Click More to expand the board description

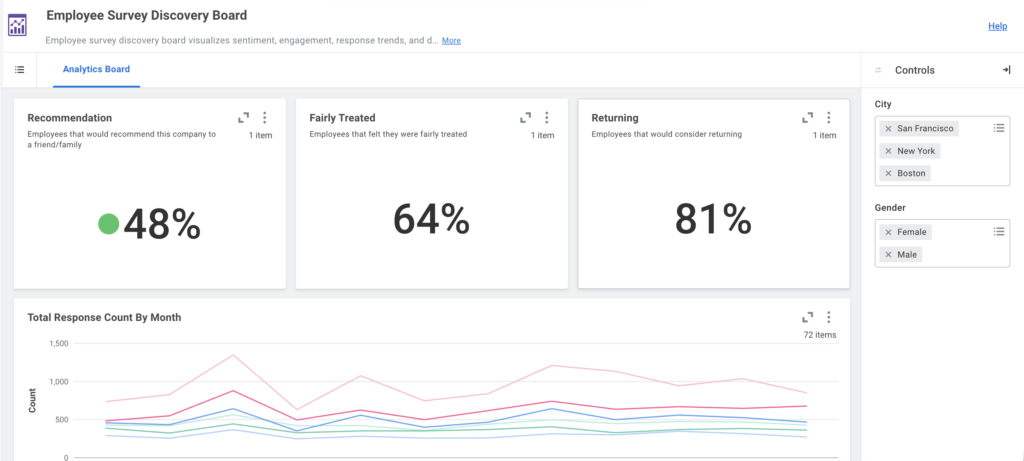pos(451,41)
